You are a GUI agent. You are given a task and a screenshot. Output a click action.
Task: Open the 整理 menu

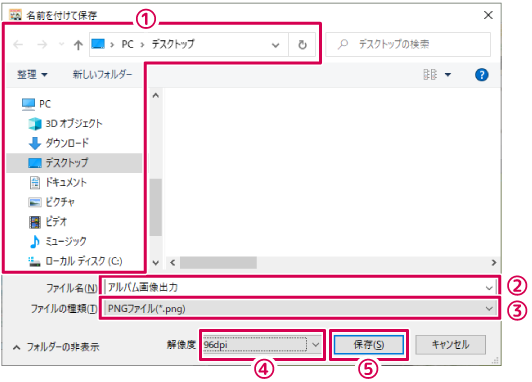click(x=32, y=74)
